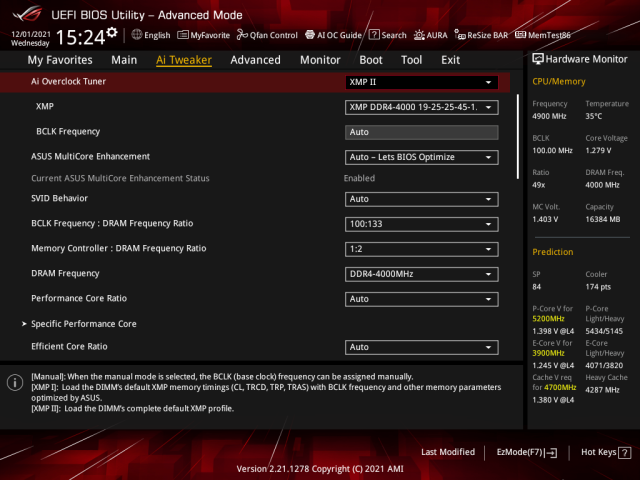Launch MemTest86 icon
This screenshot has height=480, width=640.
click(520, 35)
